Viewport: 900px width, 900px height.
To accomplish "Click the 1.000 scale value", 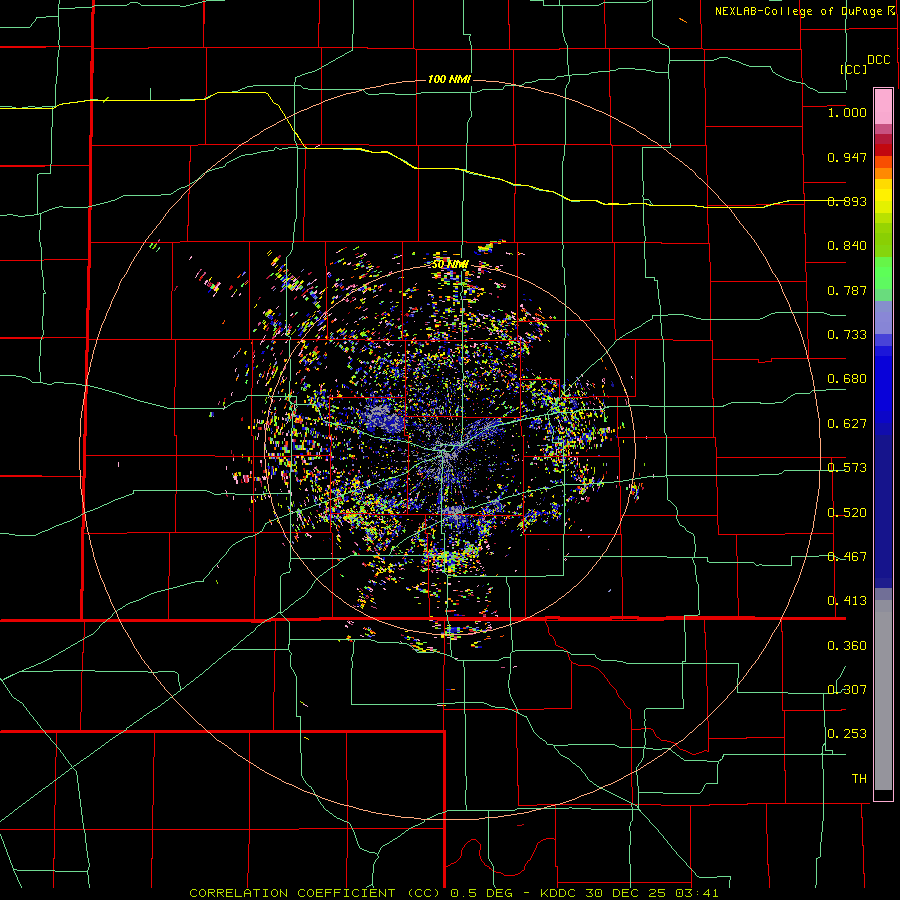I will [847, 112].
